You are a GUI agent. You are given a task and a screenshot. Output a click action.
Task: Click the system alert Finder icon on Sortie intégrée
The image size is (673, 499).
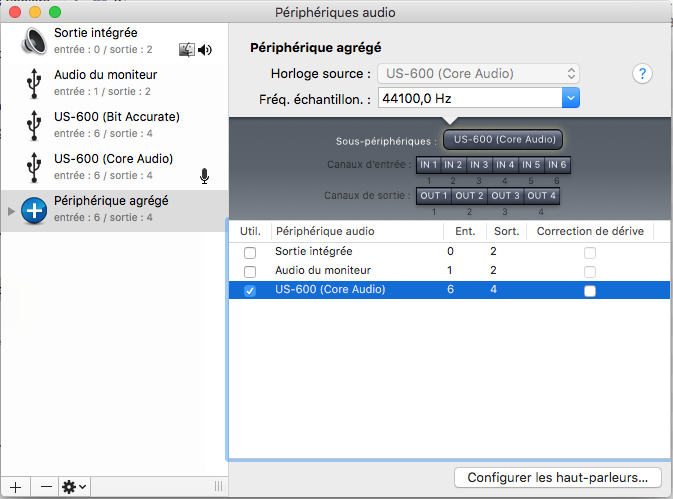[x=187, y=50]
